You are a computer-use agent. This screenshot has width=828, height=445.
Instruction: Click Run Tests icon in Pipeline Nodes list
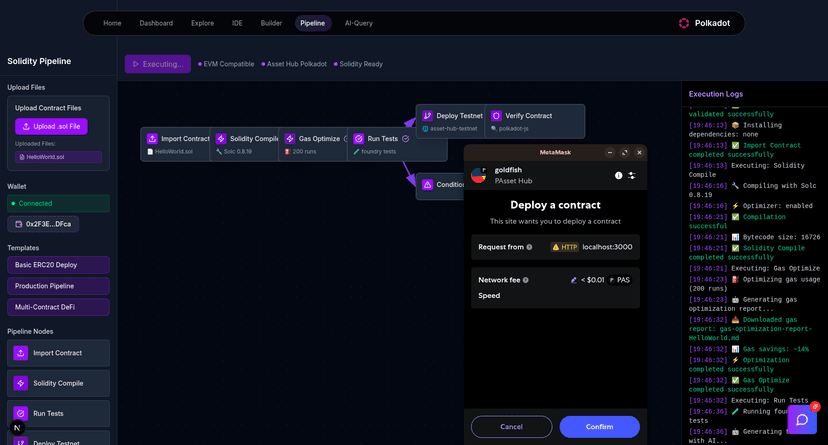(x=21, y=413)
